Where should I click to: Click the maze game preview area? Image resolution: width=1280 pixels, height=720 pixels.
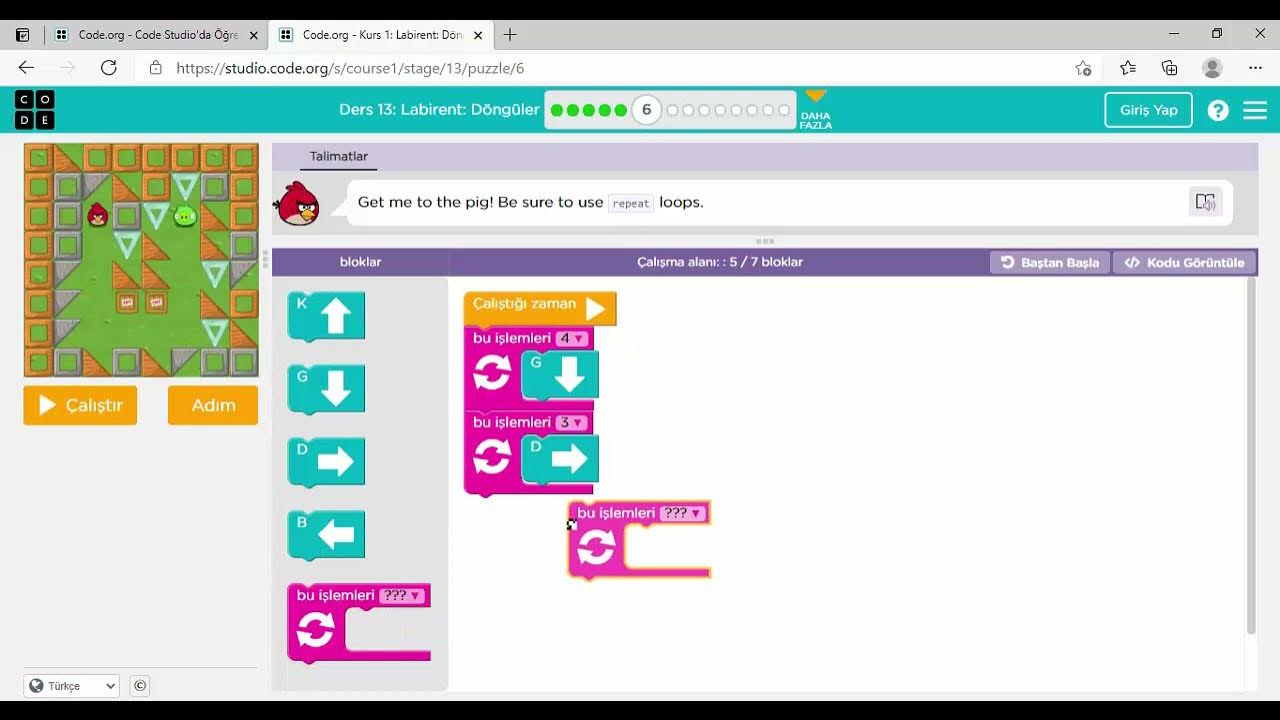click(141, 260)
